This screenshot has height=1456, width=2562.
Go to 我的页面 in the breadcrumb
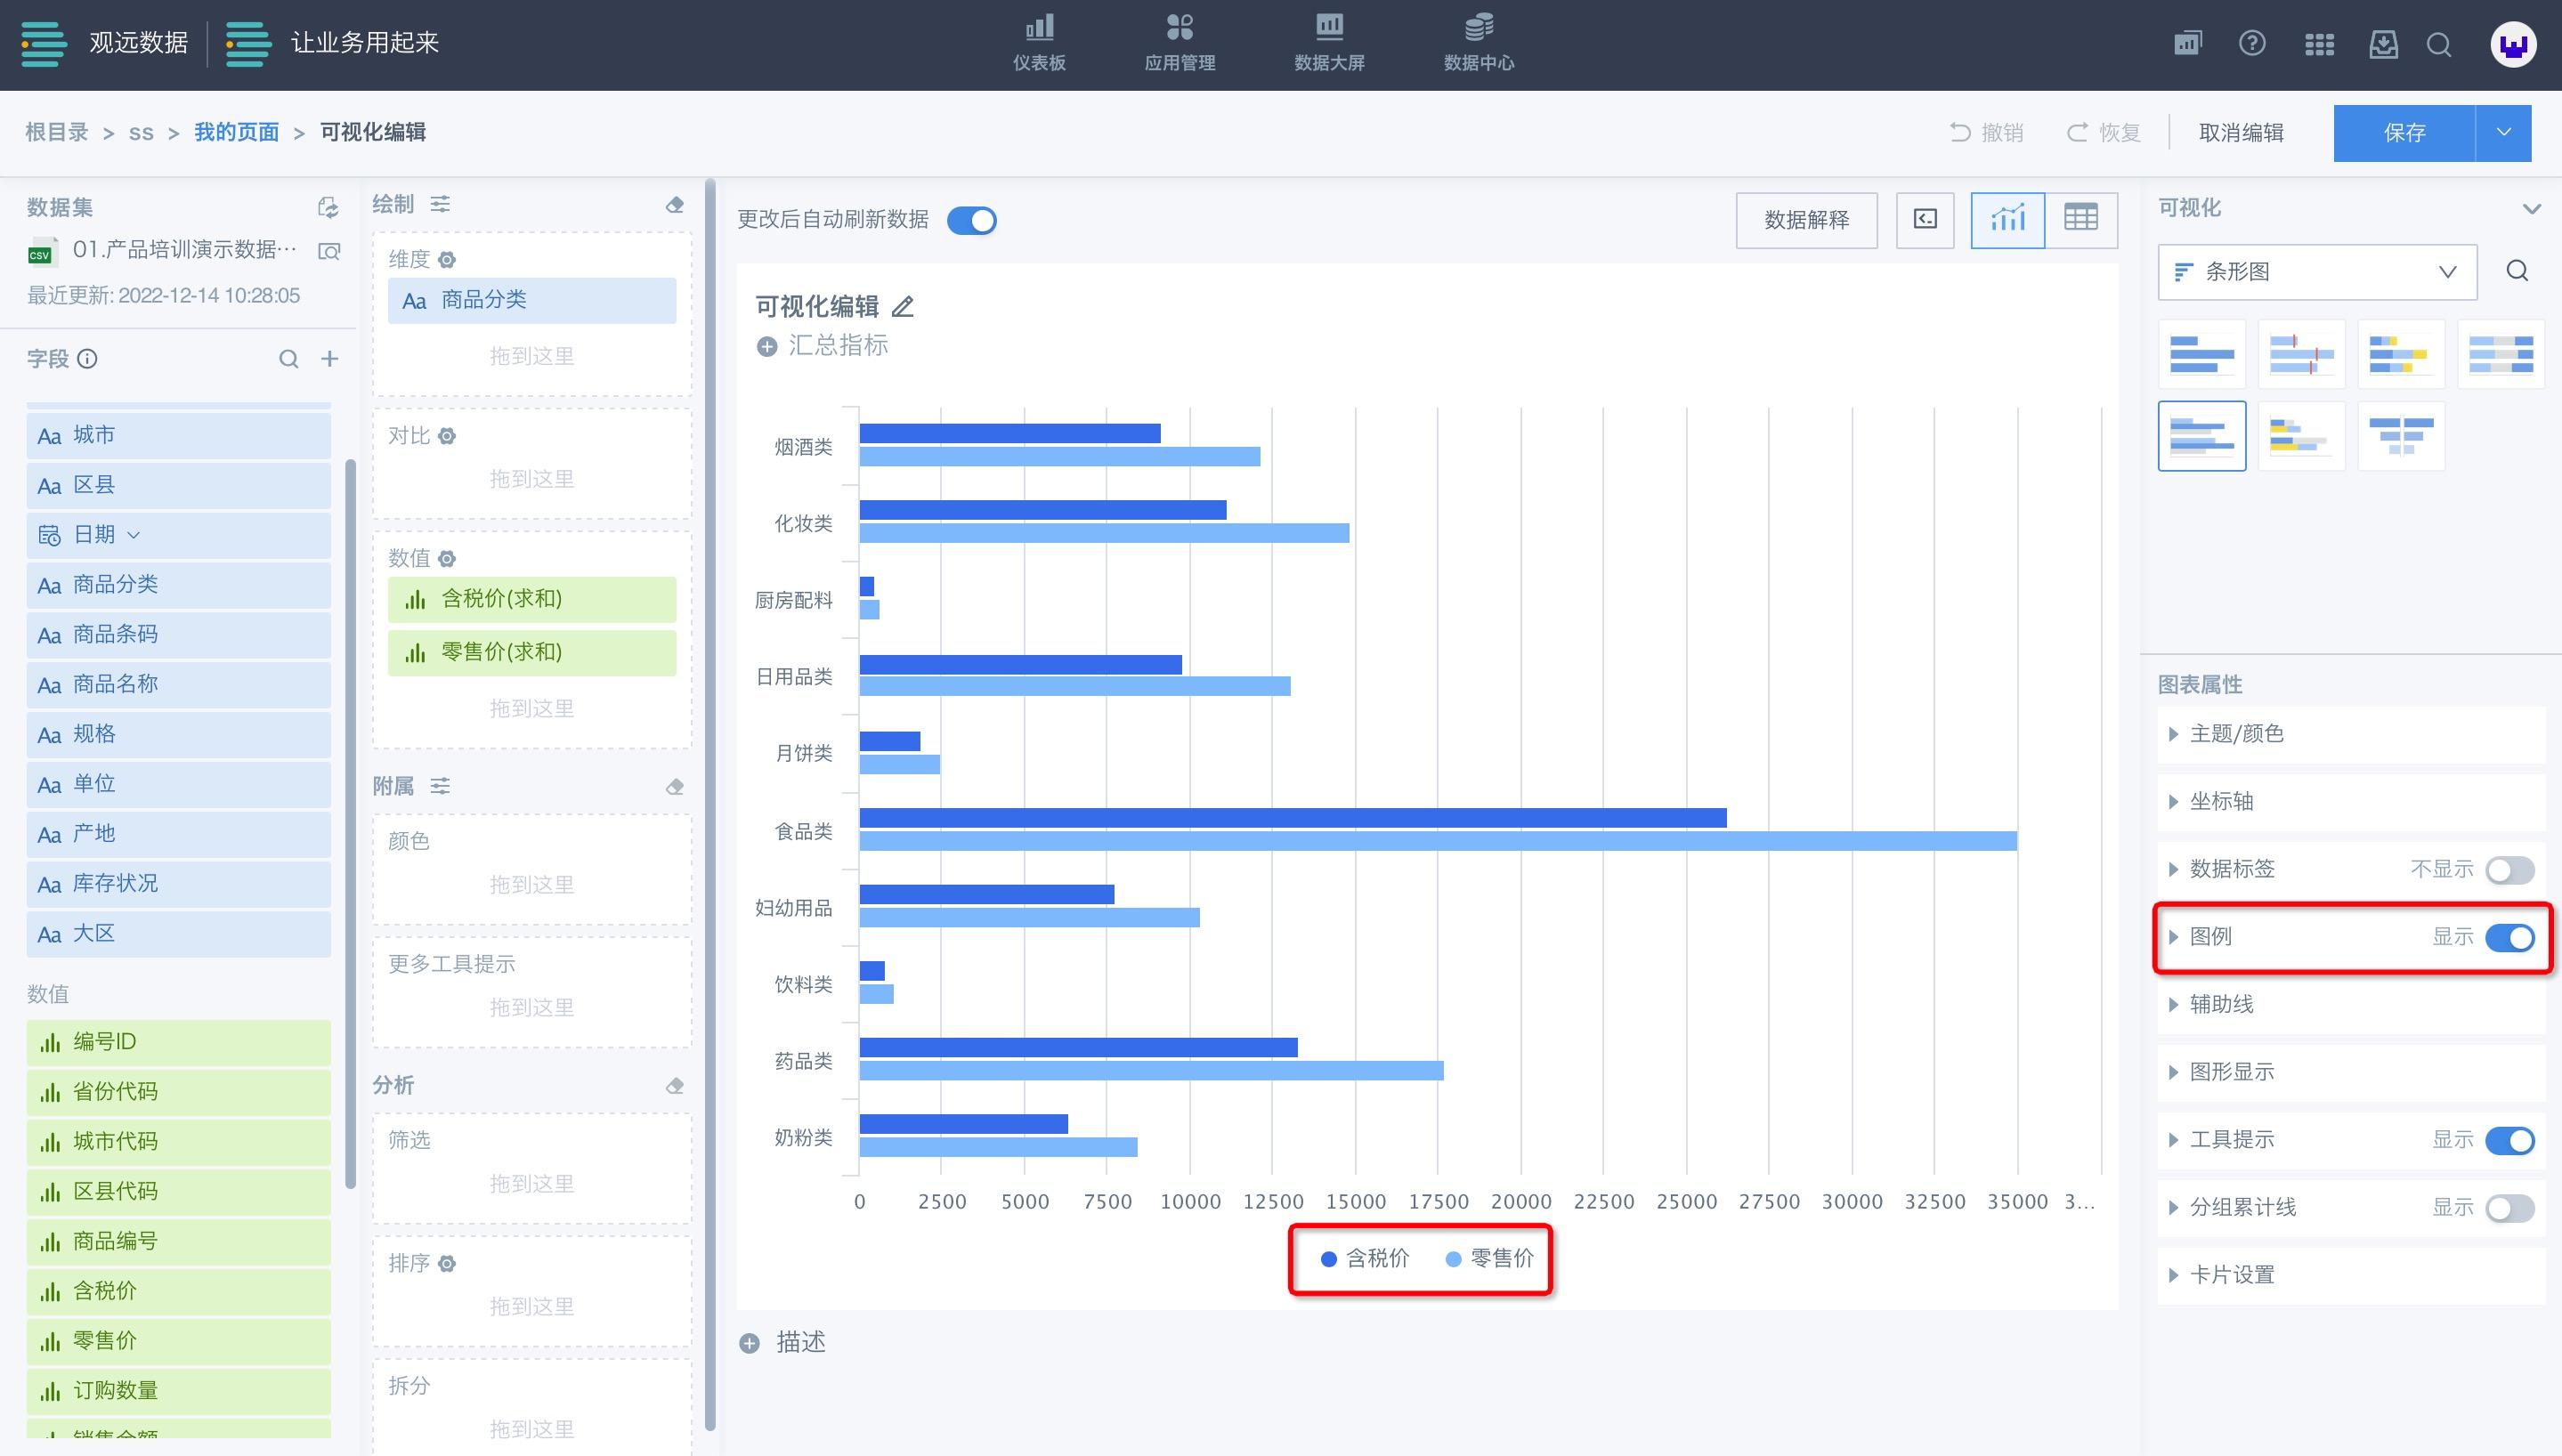(236, 132)
